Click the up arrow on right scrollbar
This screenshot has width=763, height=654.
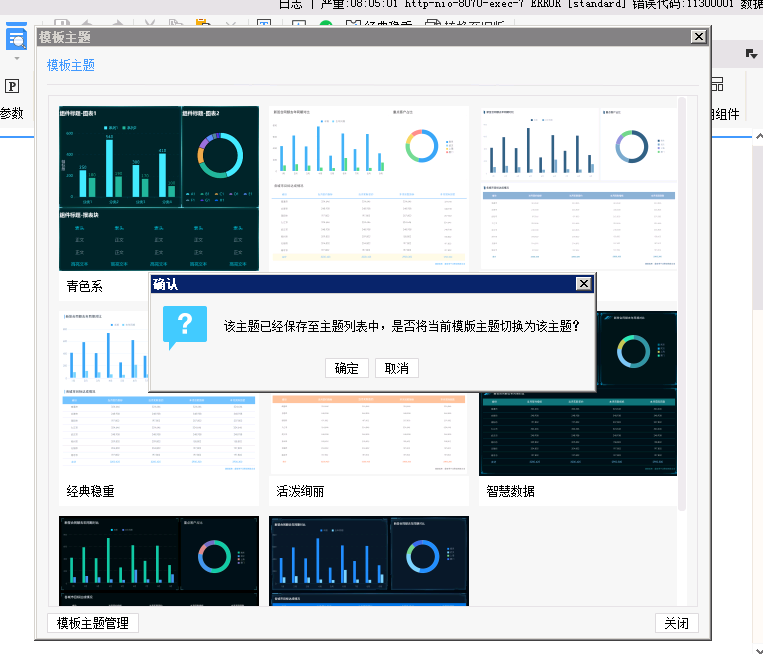pos(759,137)
